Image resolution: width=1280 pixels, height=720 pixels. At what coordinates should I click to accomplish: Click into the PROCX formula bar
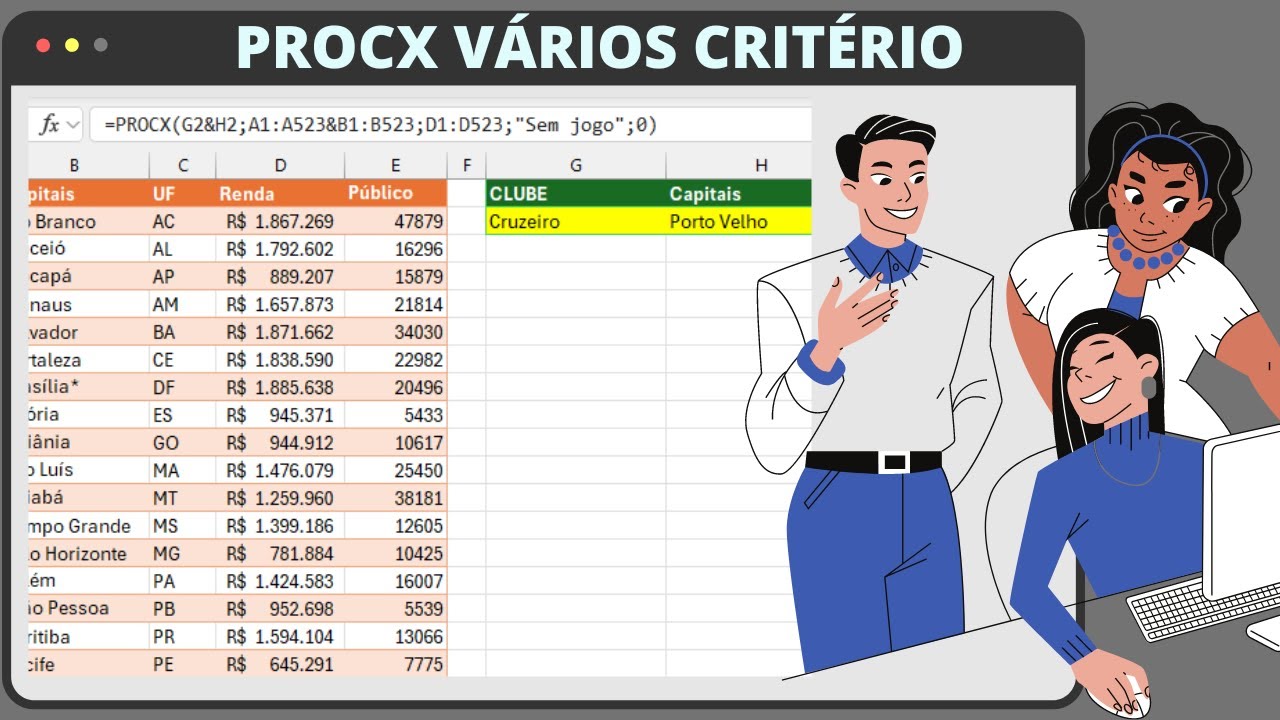(x=450, y=125)
